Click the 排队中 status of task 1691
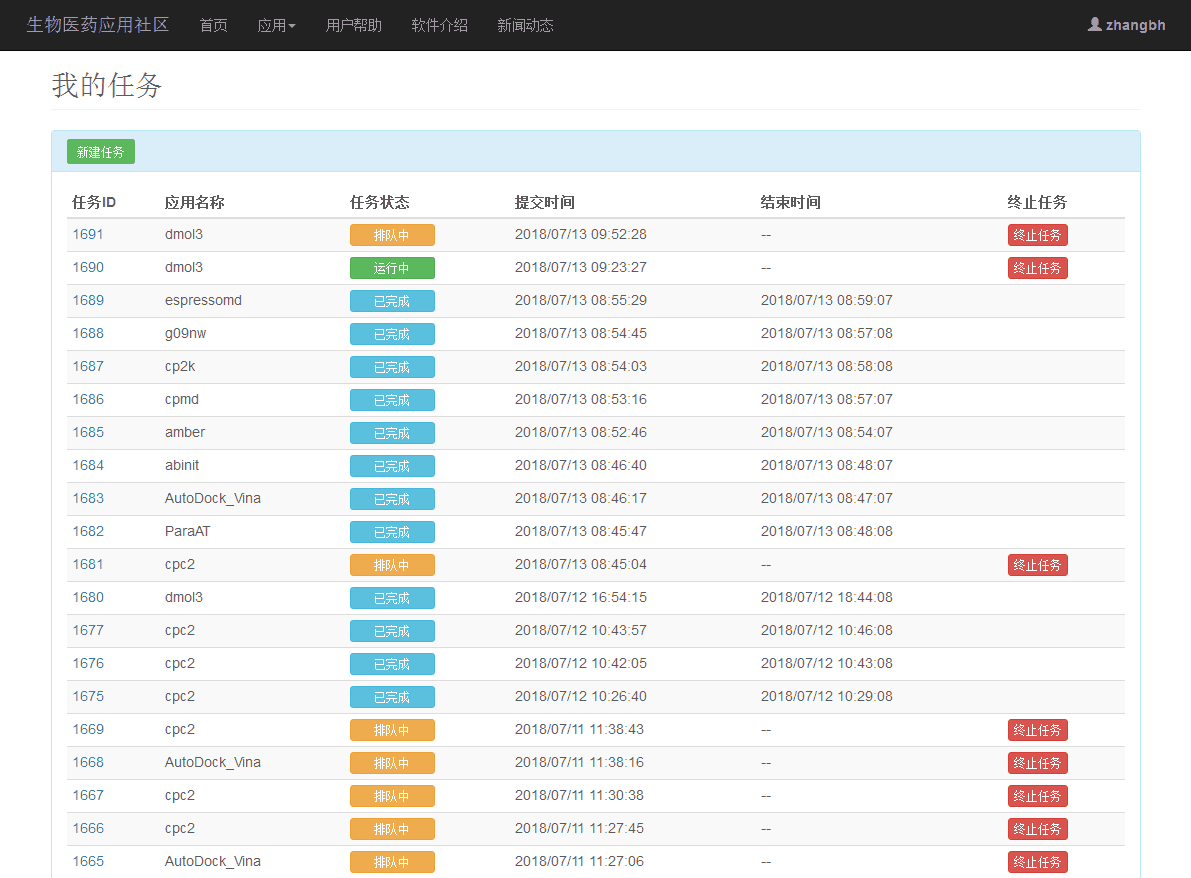 [392, 235]
